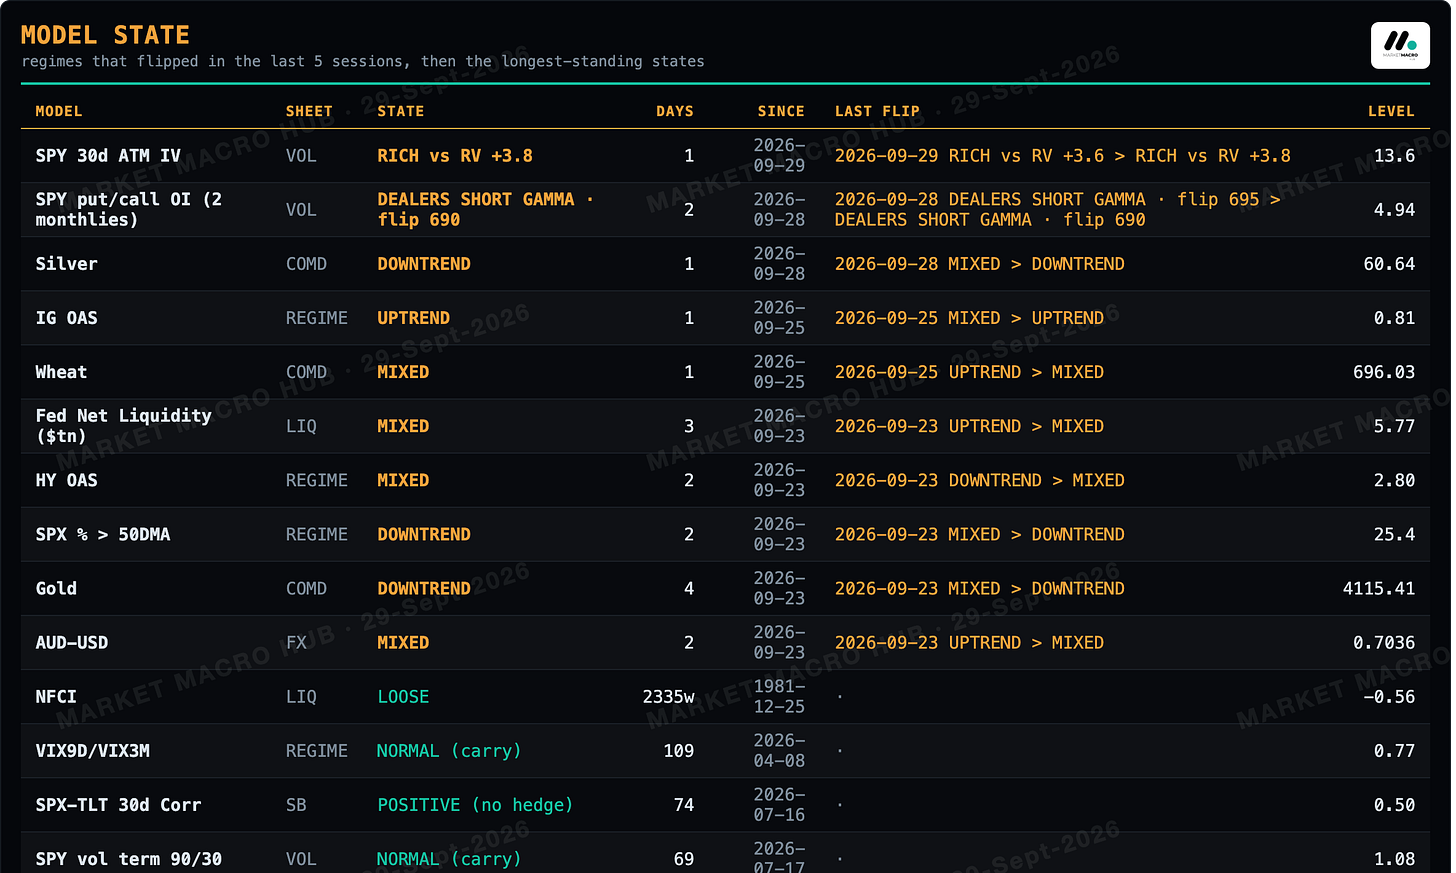Click the NORMAL (carry) state for VIX9D/VIX3M
This screenshot has height=873, width=1456.
tap(449, 750)
